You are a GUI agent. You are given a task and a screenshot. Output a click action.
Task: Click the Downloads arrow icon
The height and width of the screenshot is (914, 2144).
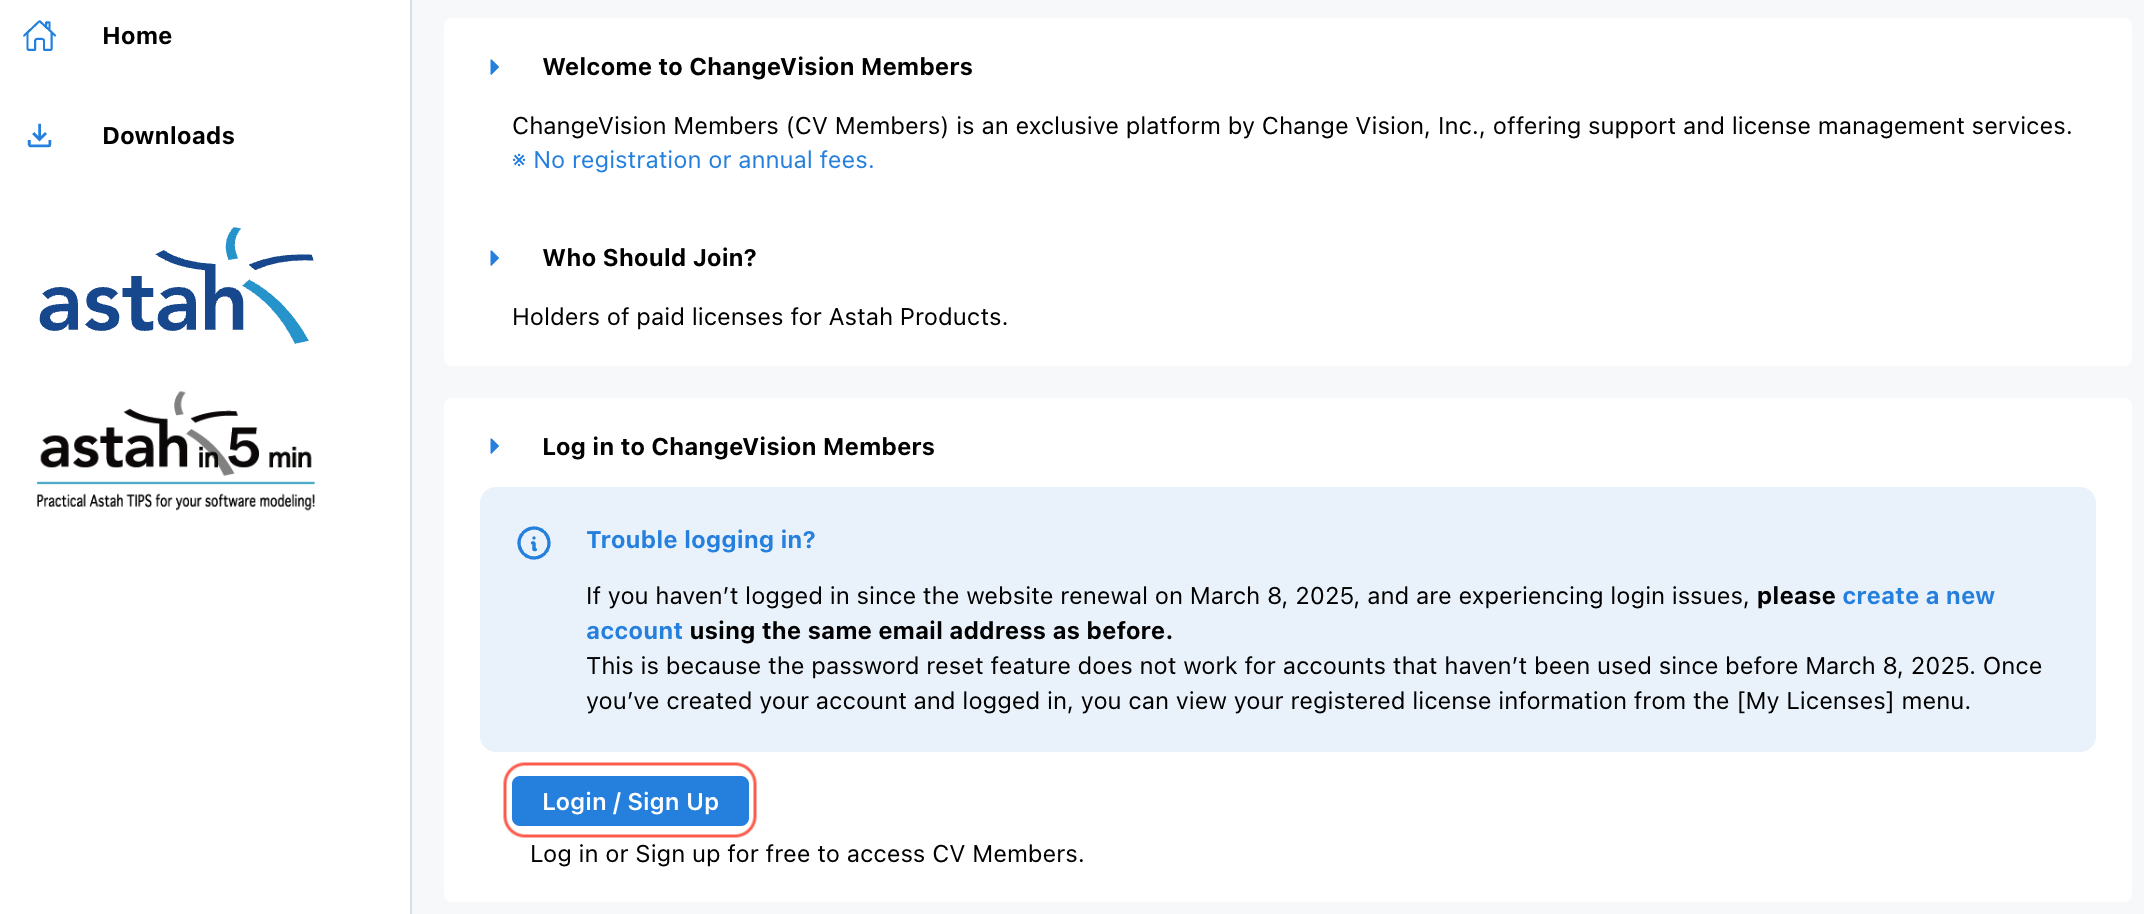tap(40, 135)
